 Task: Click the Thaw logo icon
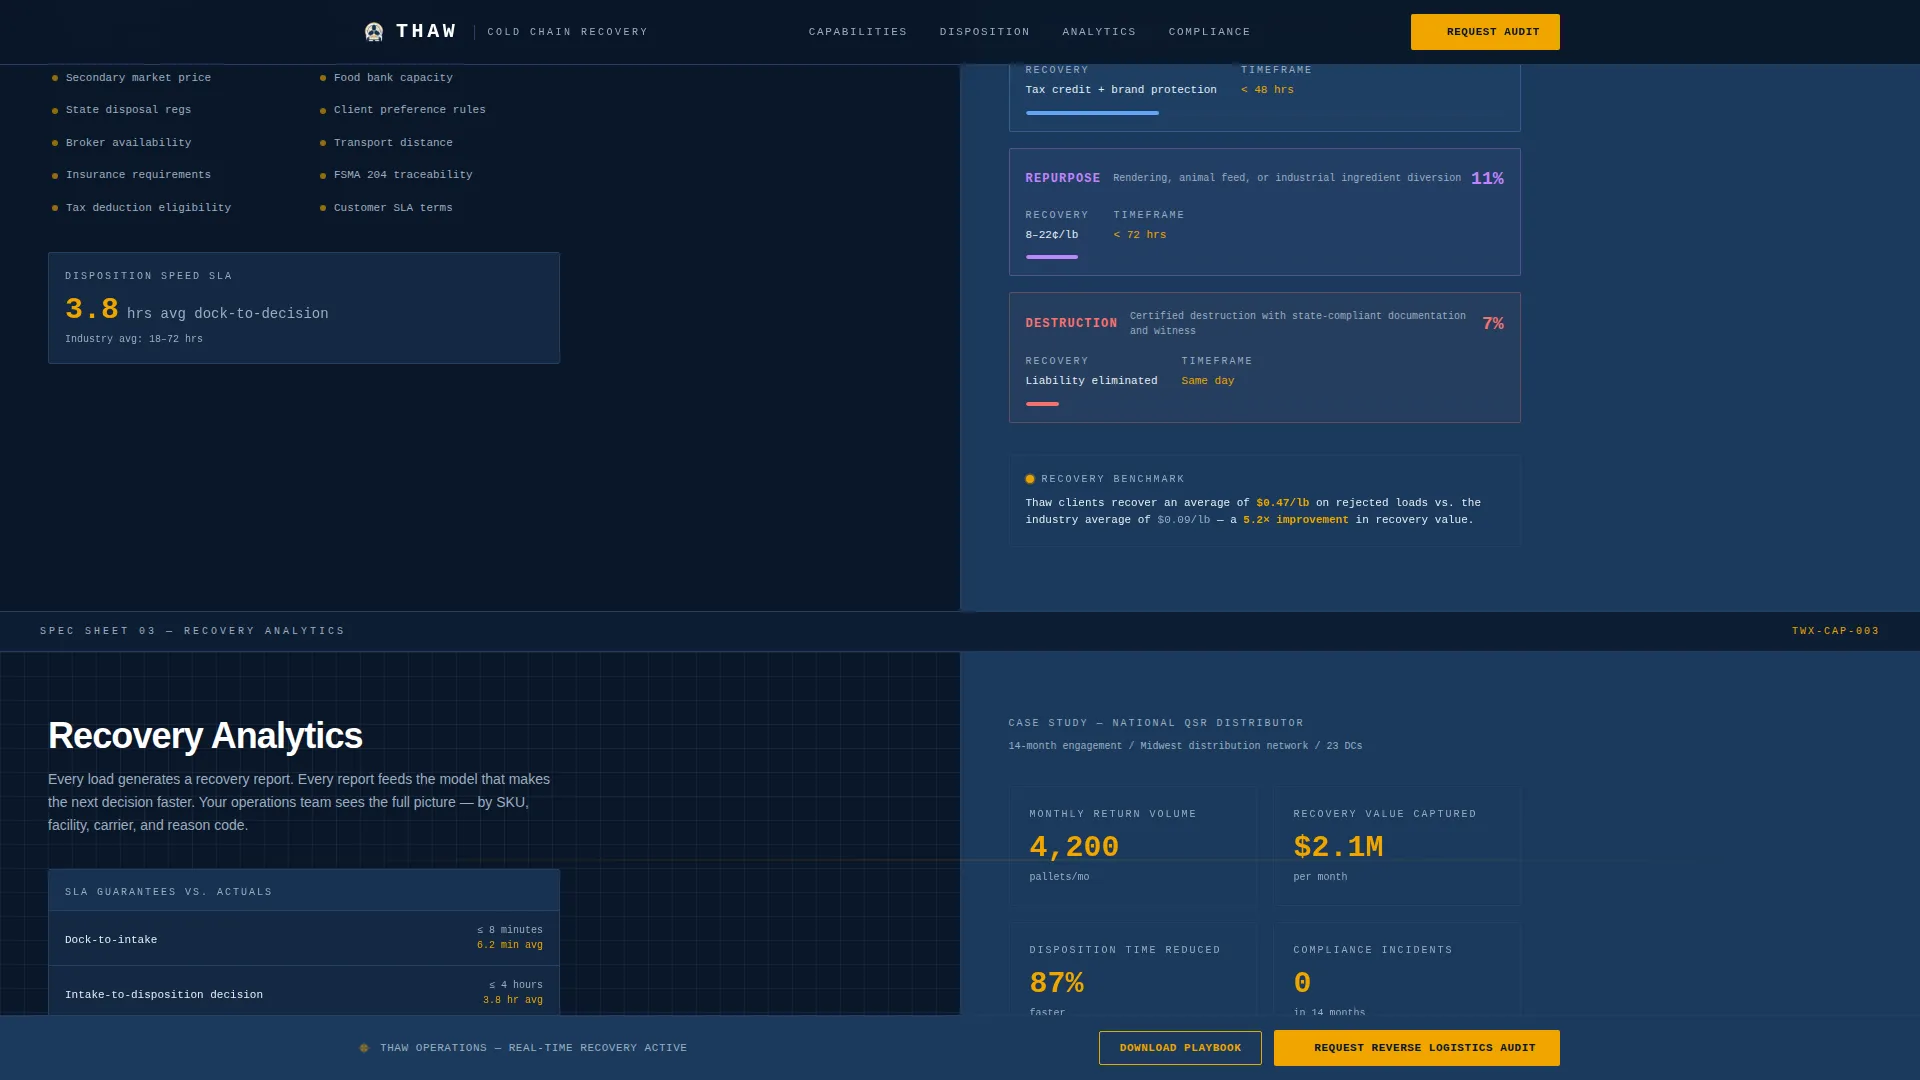[x=374, y=32]
